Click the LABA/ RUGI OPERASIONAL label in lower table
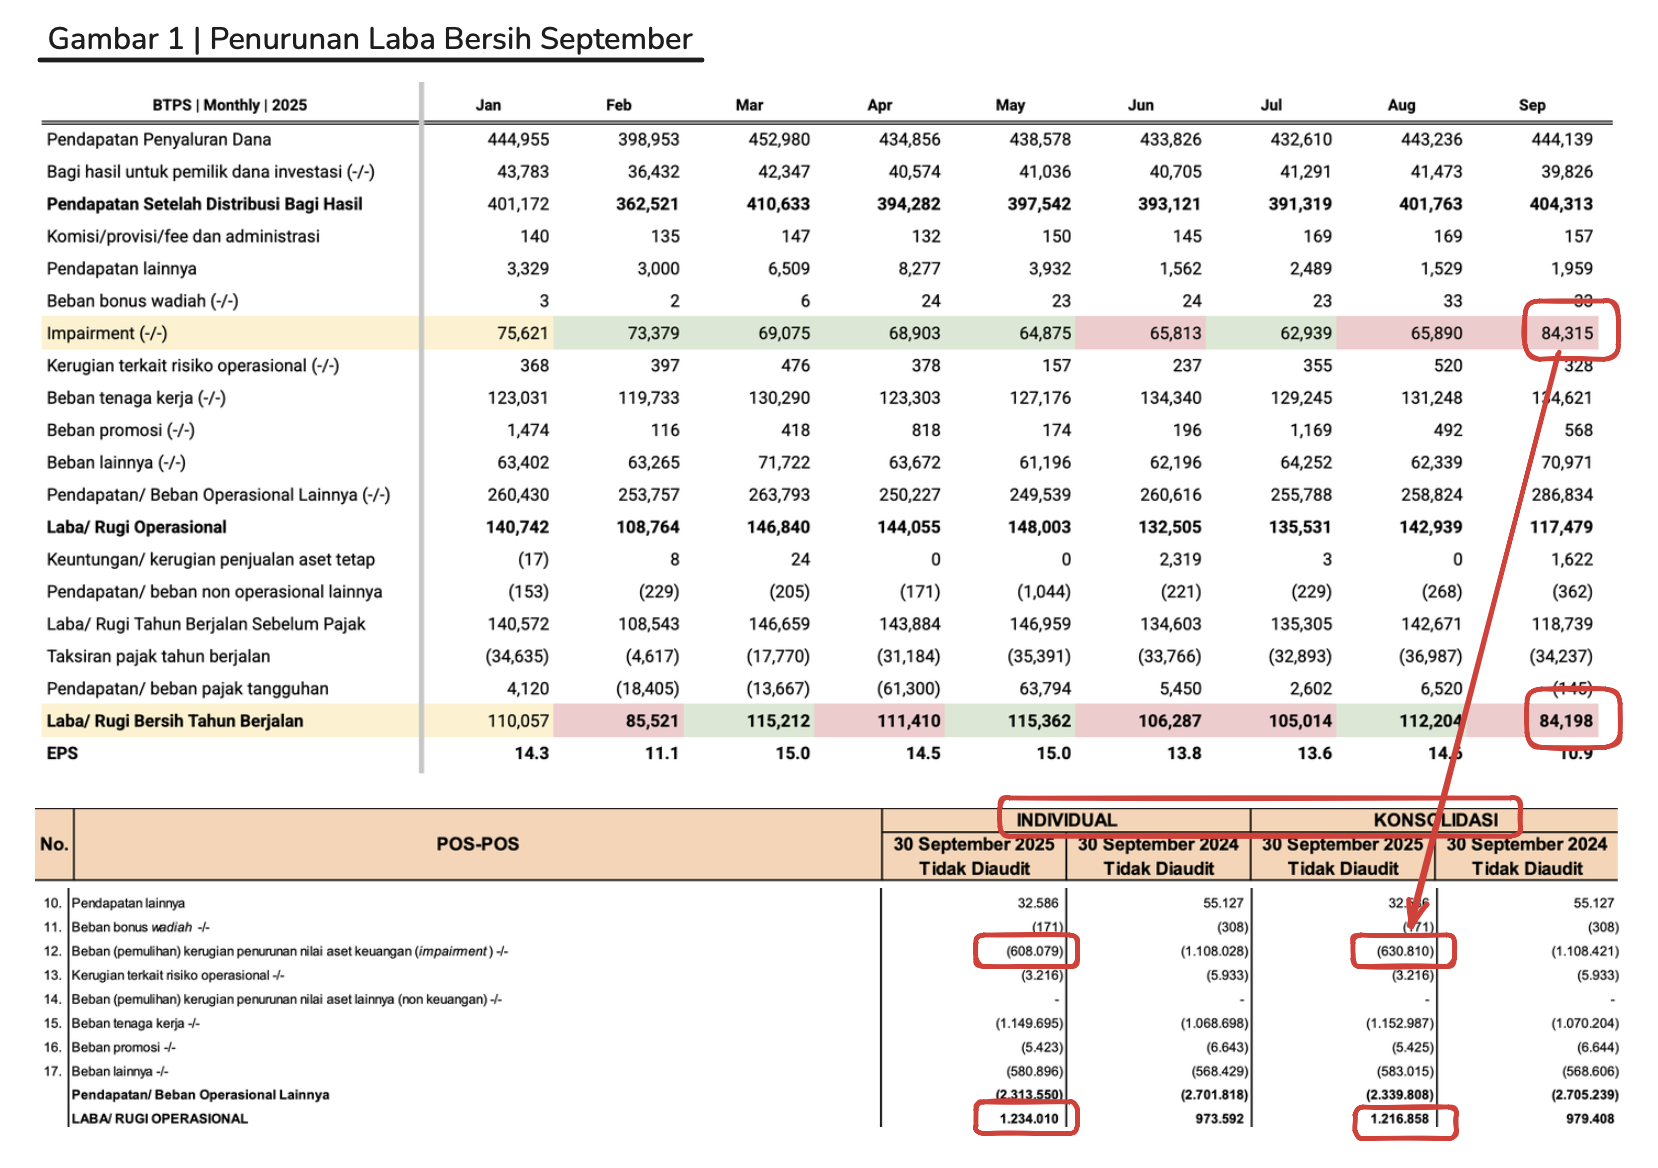 [160, 1119]
